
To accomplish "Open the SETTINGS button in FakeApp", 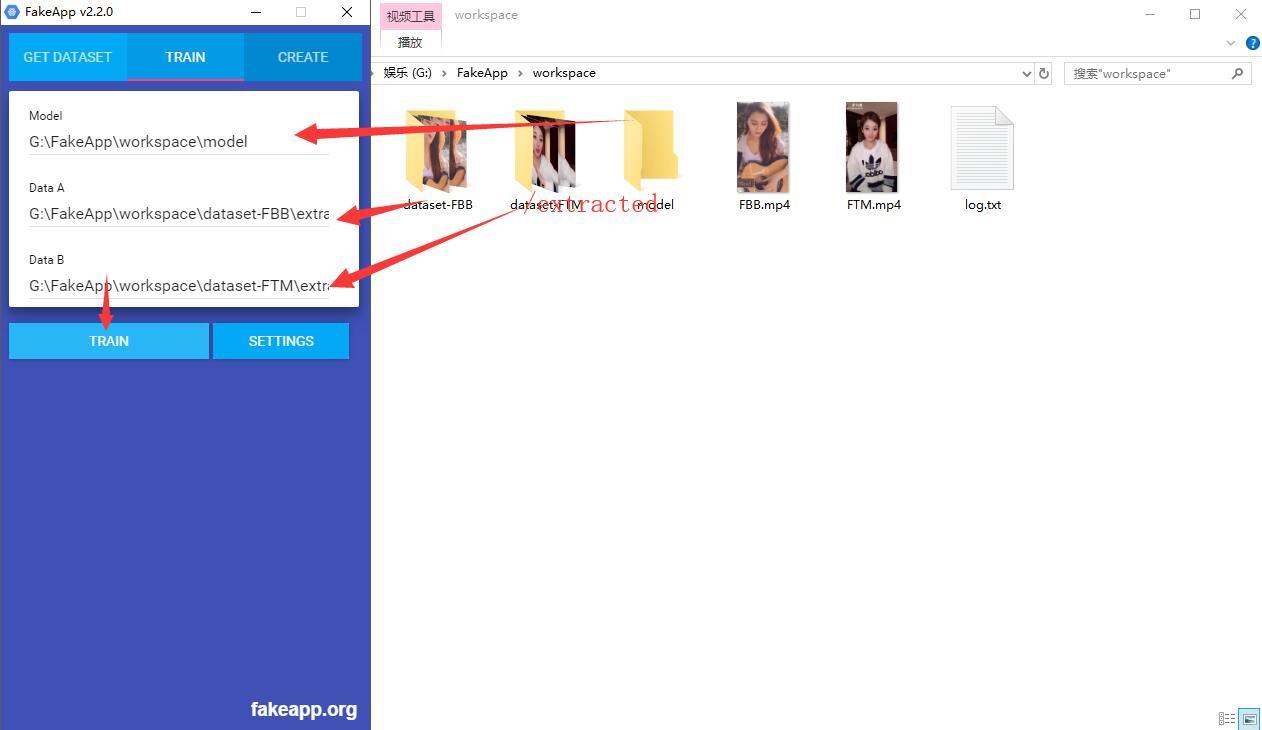I will (x=281, y=341).
